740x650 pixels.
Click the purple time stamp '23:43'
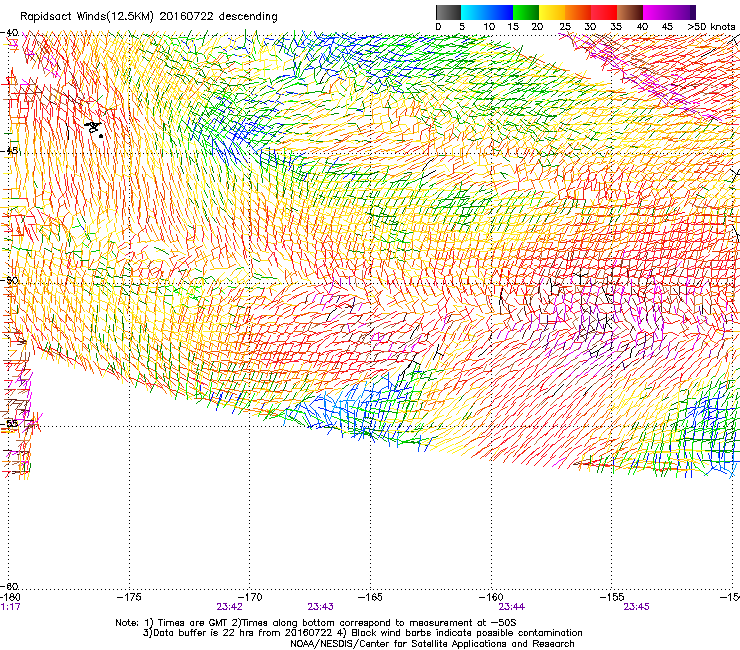tap(320, 607)
